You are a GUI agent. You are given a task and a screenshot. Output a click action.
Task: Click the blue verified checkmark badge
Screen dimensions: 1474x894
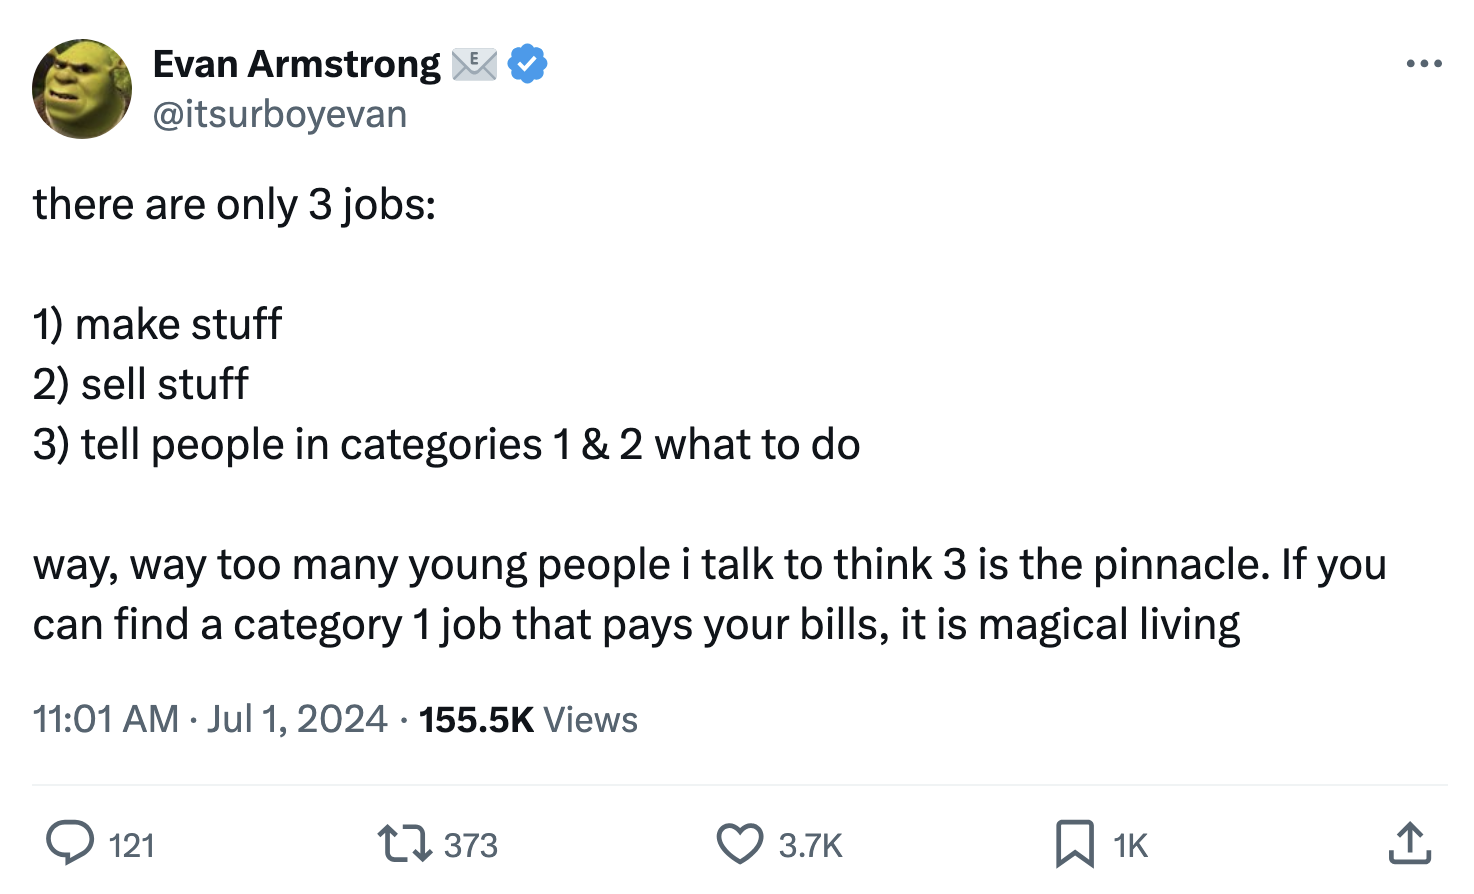527,64
